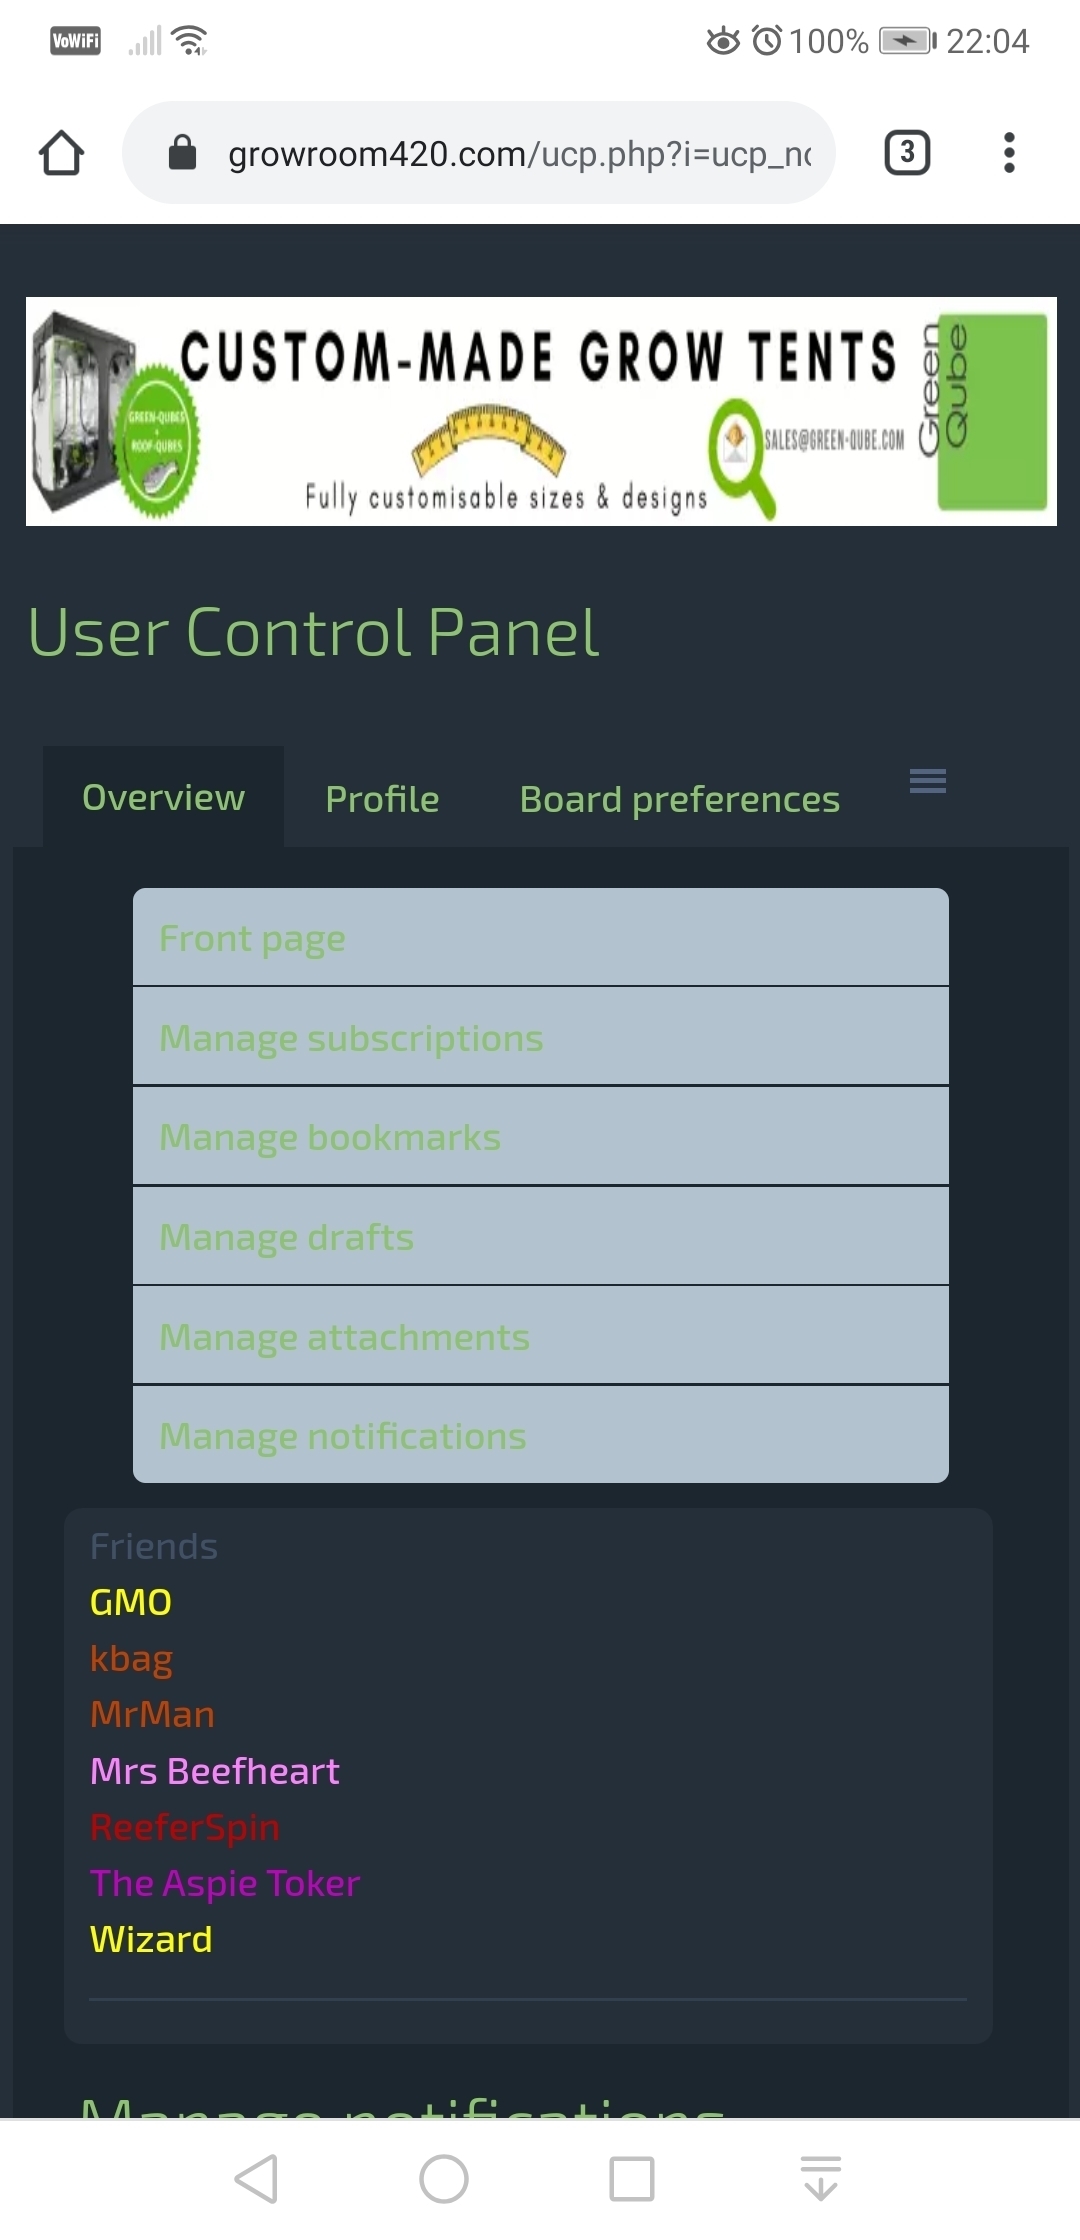The height and width of the screenshot is (2240, 1080).
Task: Click the Custom-Made Grow Tents banner ad
Action: [x=541, y=411]
